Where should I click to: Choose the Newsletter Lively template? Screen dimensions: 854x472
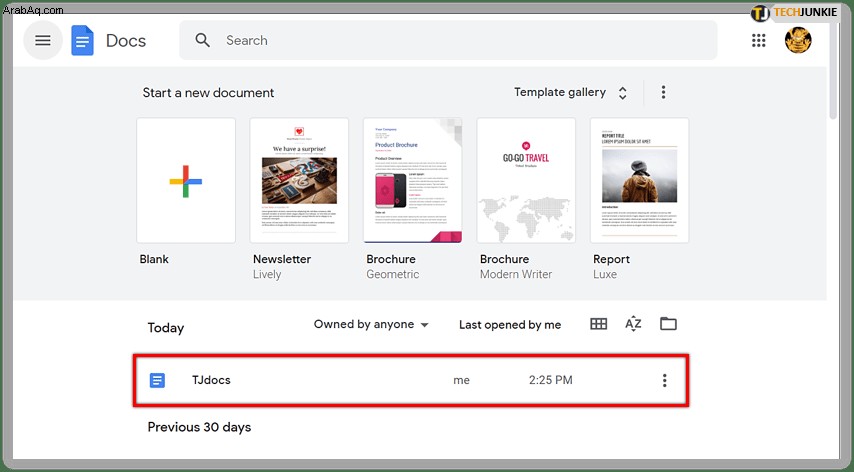click(299, 181)
